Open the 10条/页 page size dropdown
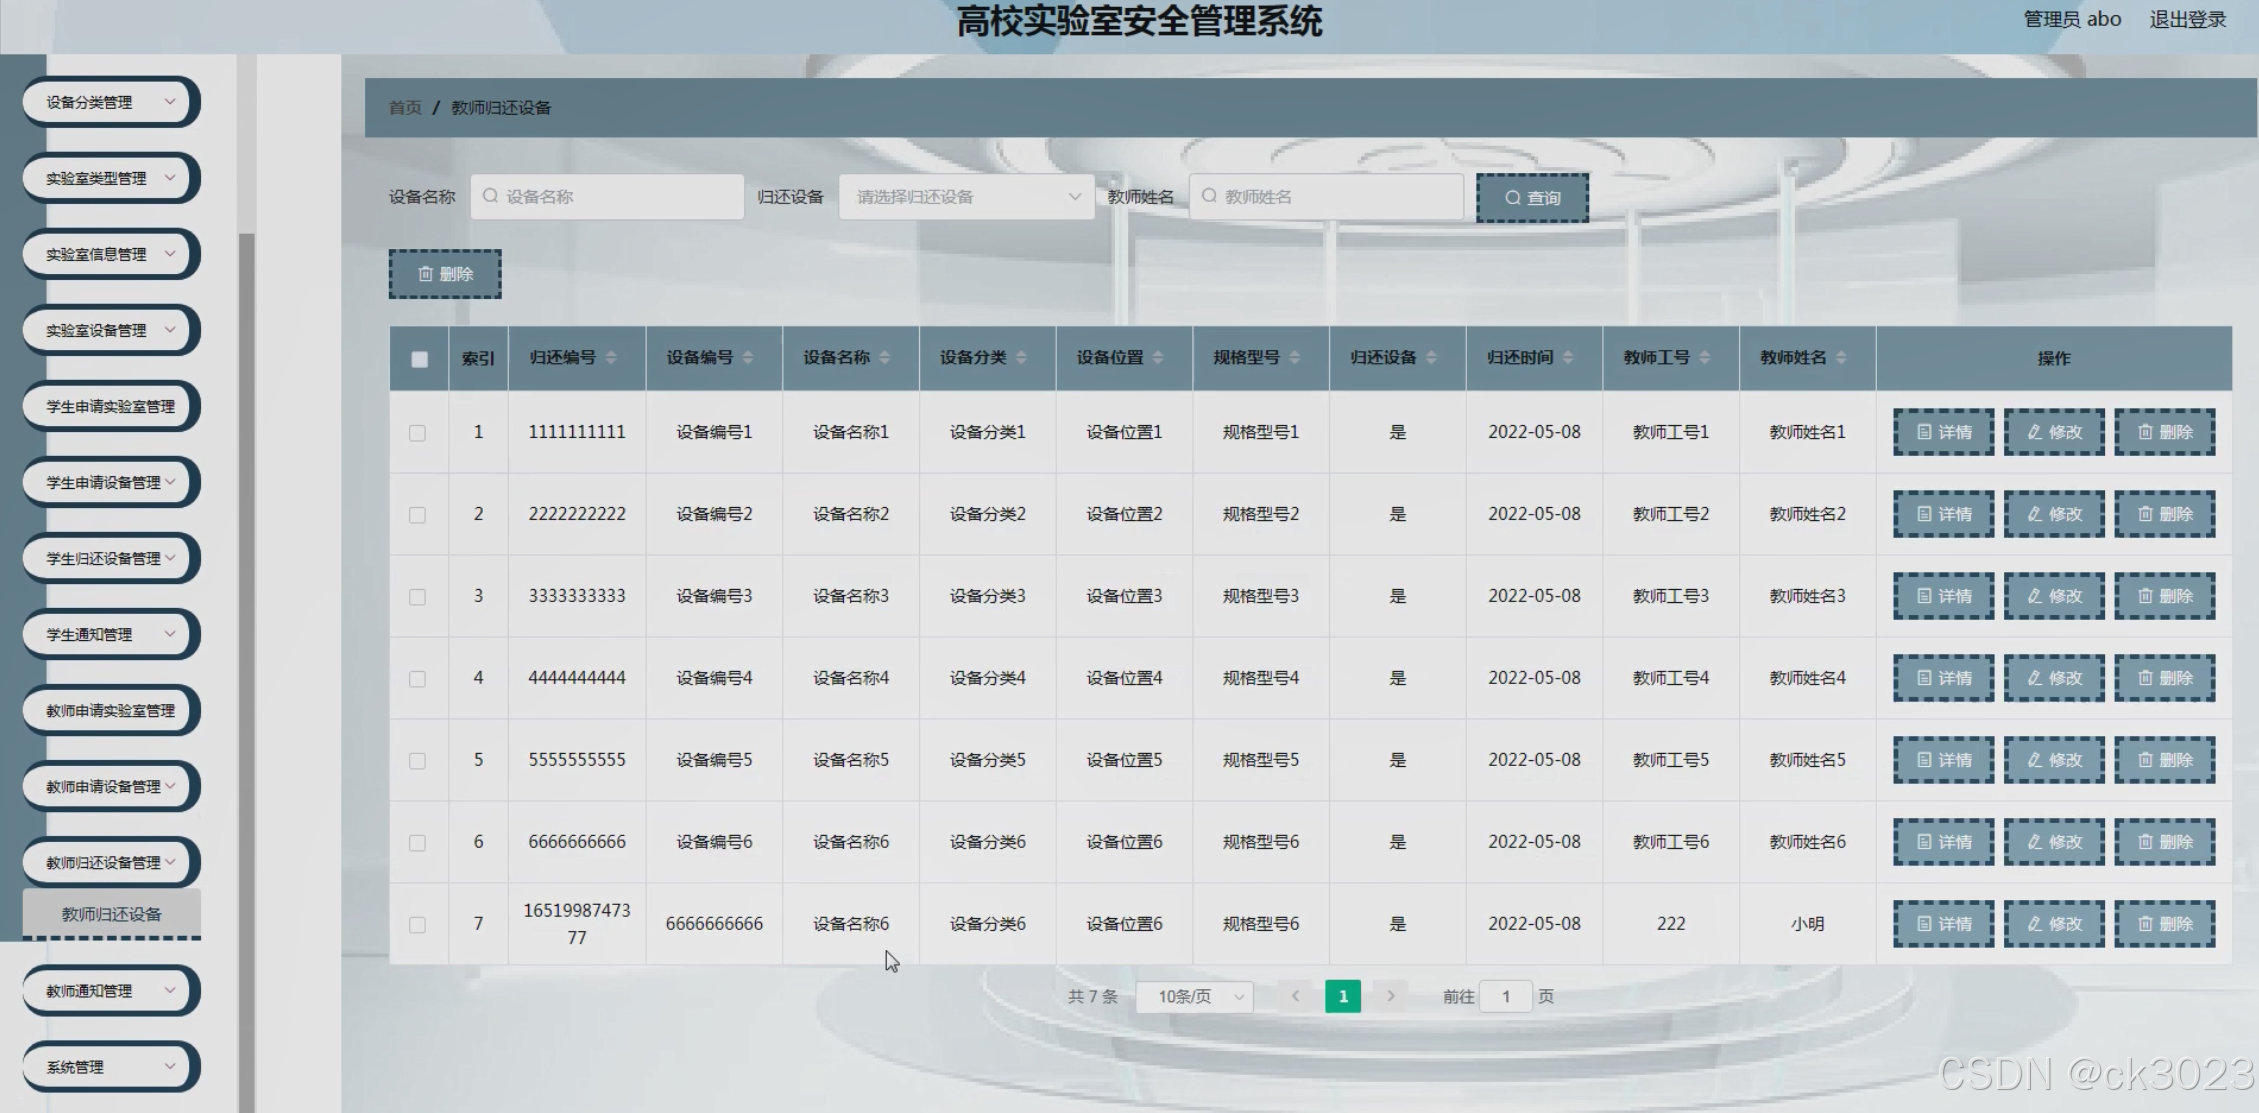This screenshot has width=2259, height=1113. [x=1195, y=997]
